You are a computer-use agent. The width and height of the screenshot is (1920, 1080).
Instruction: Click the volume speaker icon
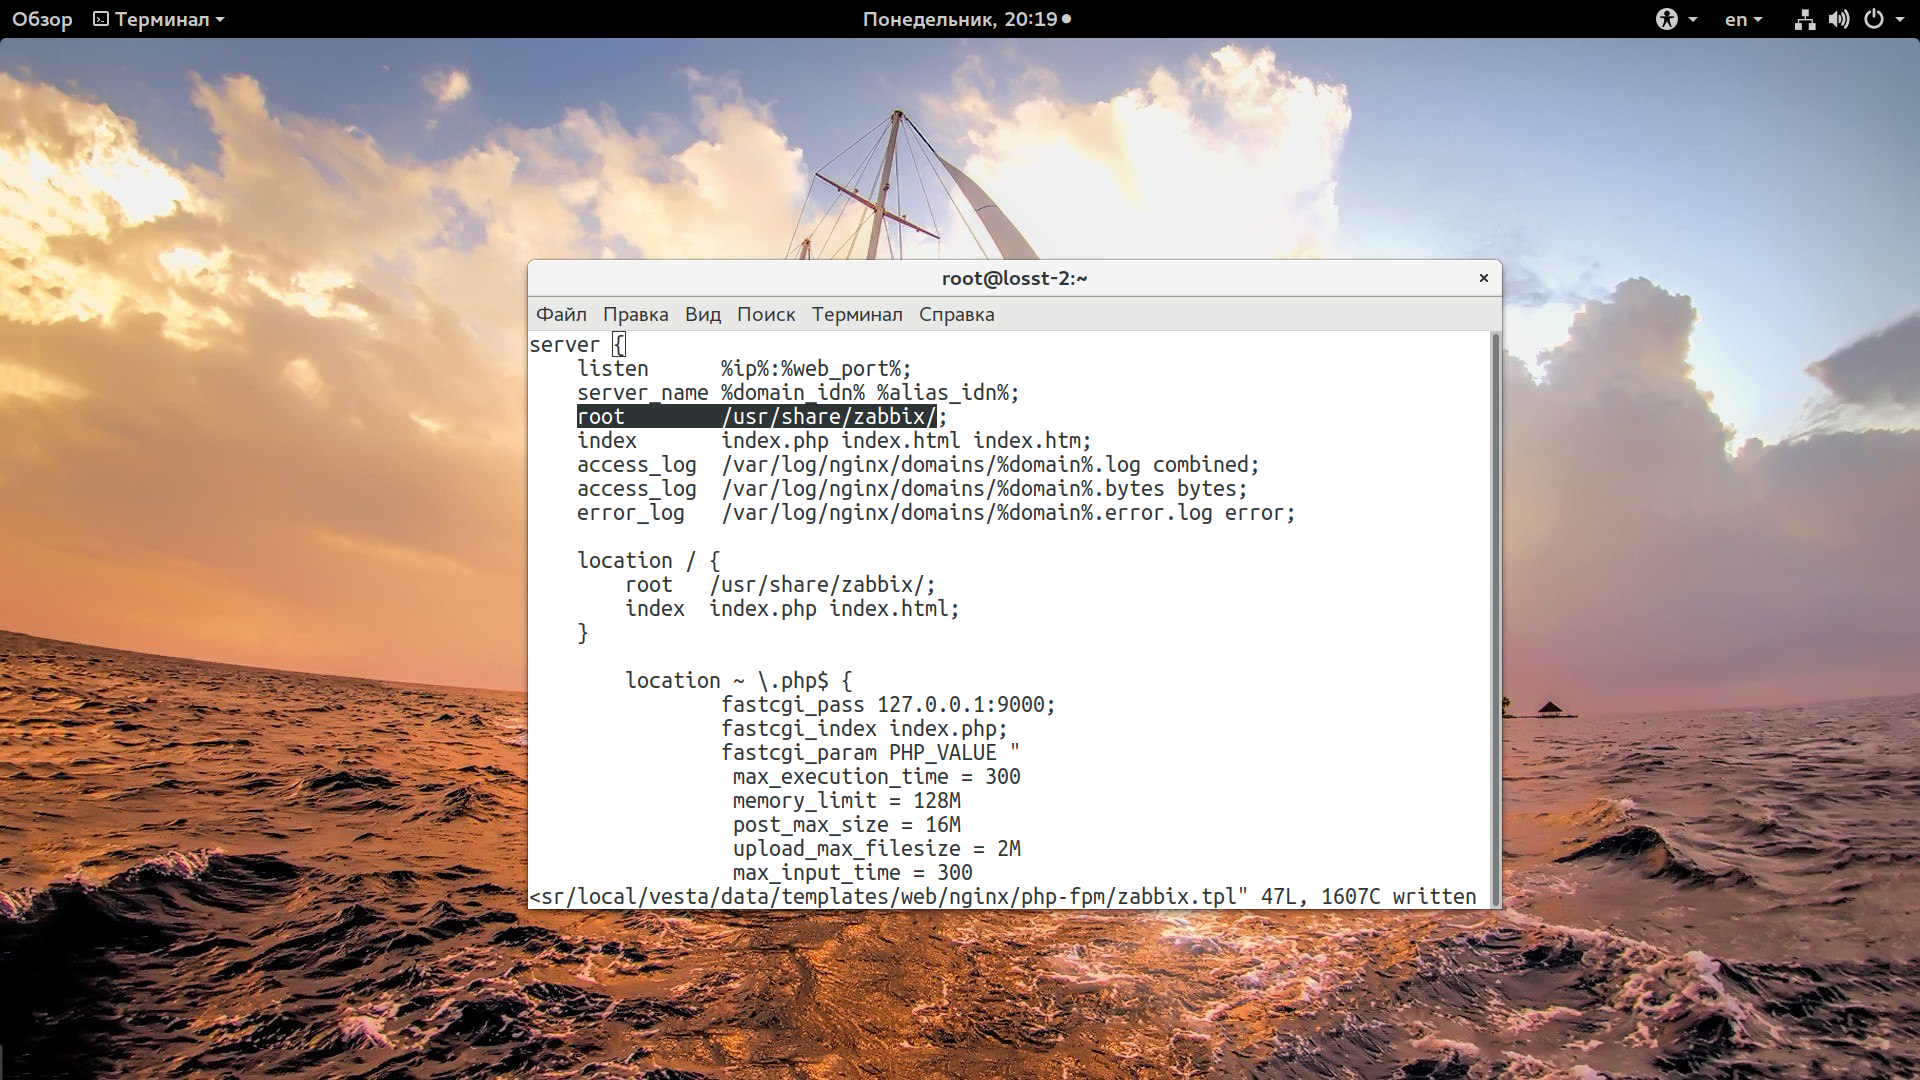(1839, 19)
